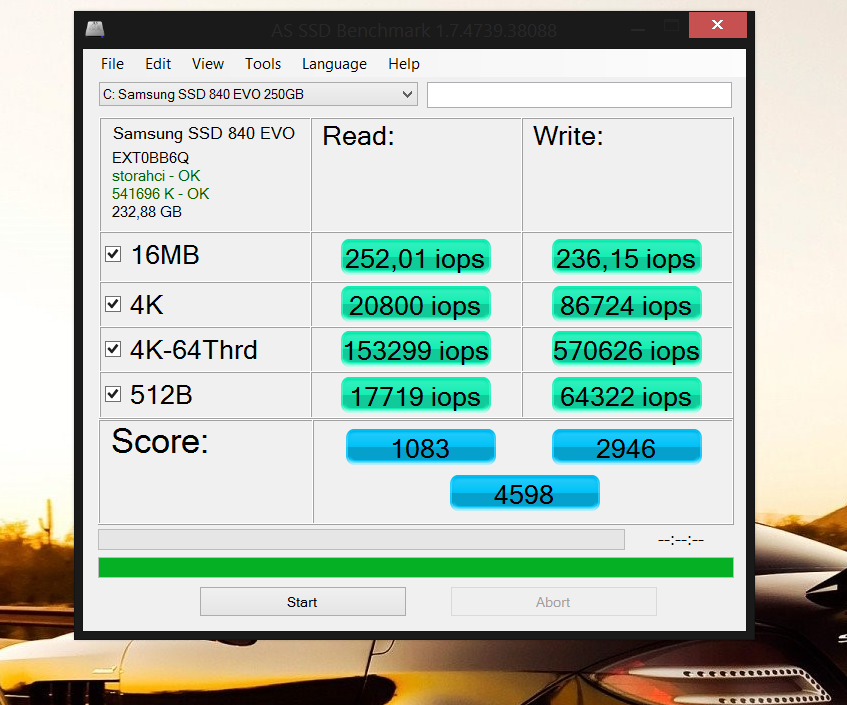Click the --:--:-- elapsed time indicator
This screenshot has height=705, width=847.
[x=681, y=540]
